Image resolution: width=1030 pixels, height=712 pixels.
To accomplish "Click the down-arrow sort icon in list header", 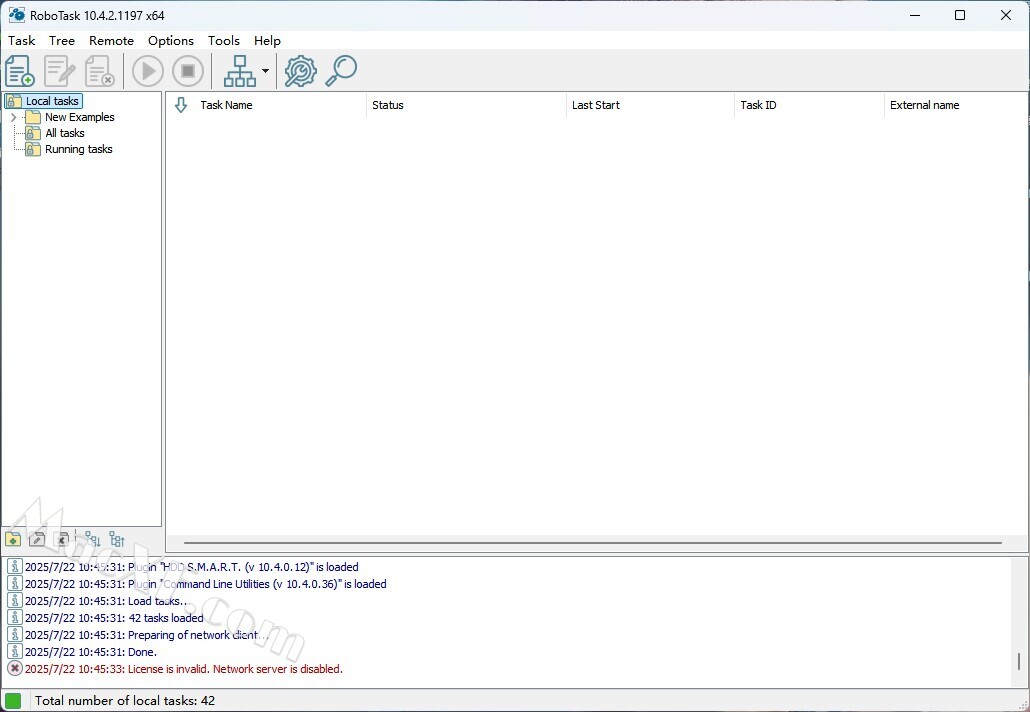I will click(181, 105).
